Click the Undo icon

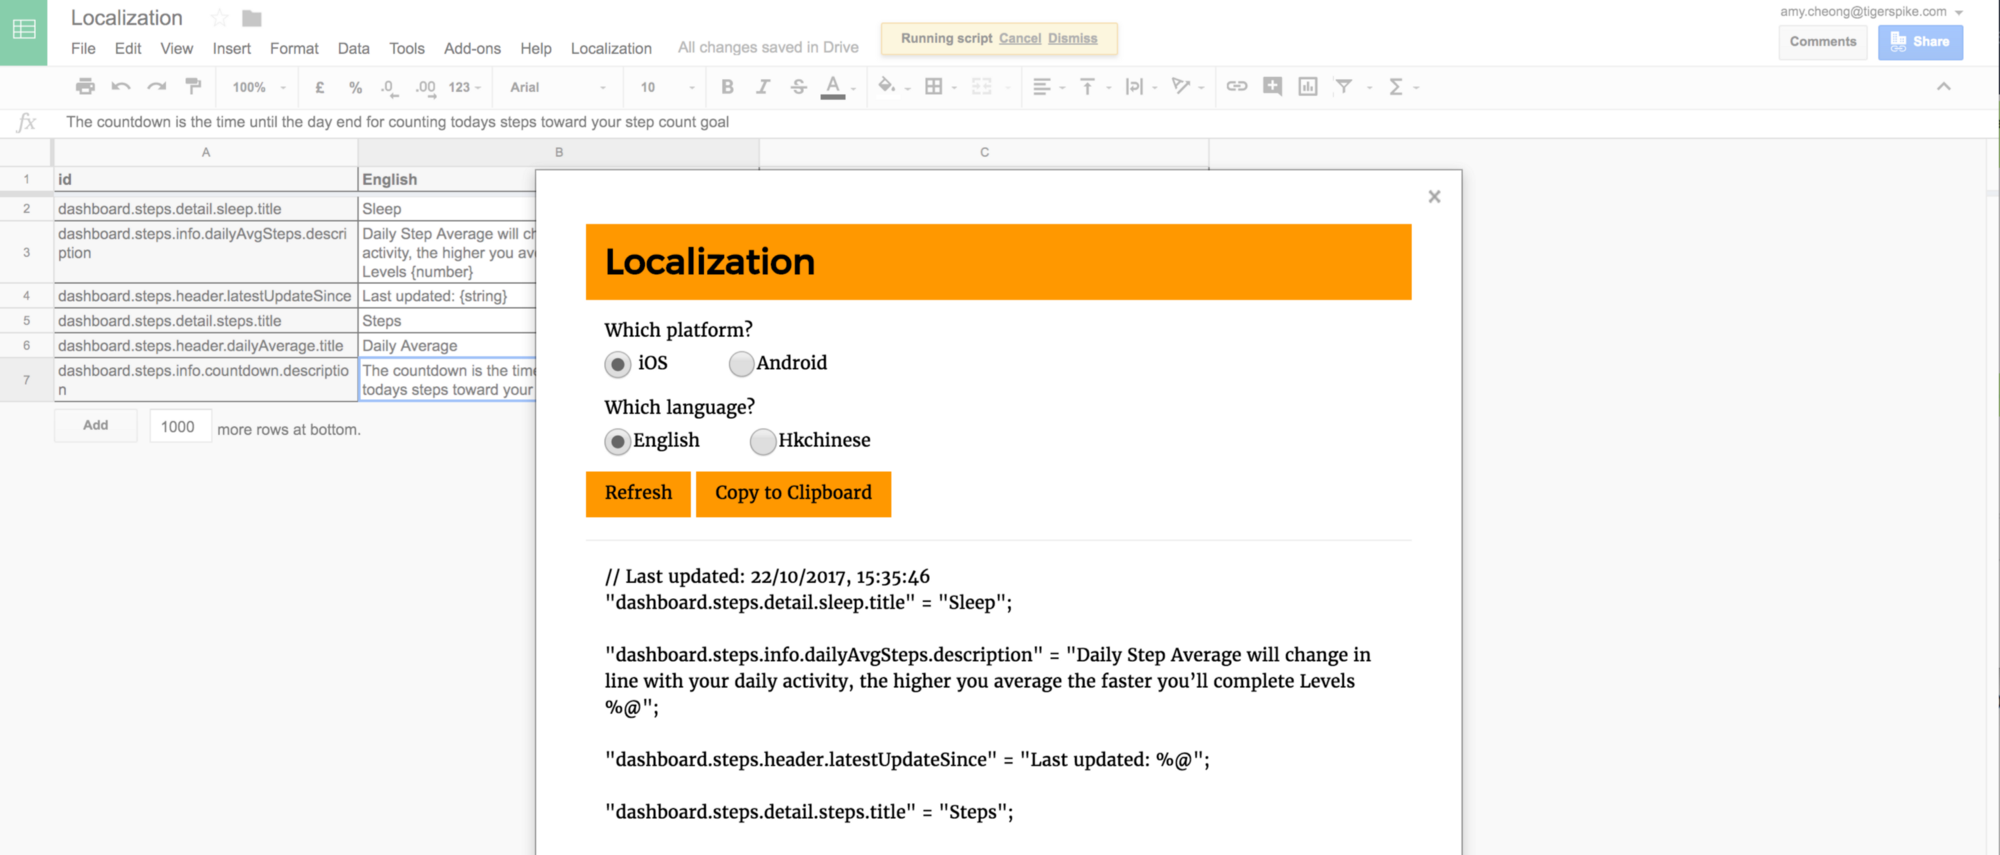coord(121,87)
